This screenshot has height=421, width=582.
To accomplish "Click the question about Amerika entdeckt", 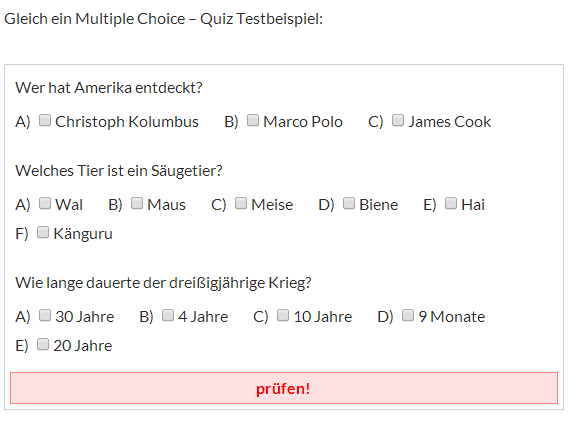I will click(109, 88).
